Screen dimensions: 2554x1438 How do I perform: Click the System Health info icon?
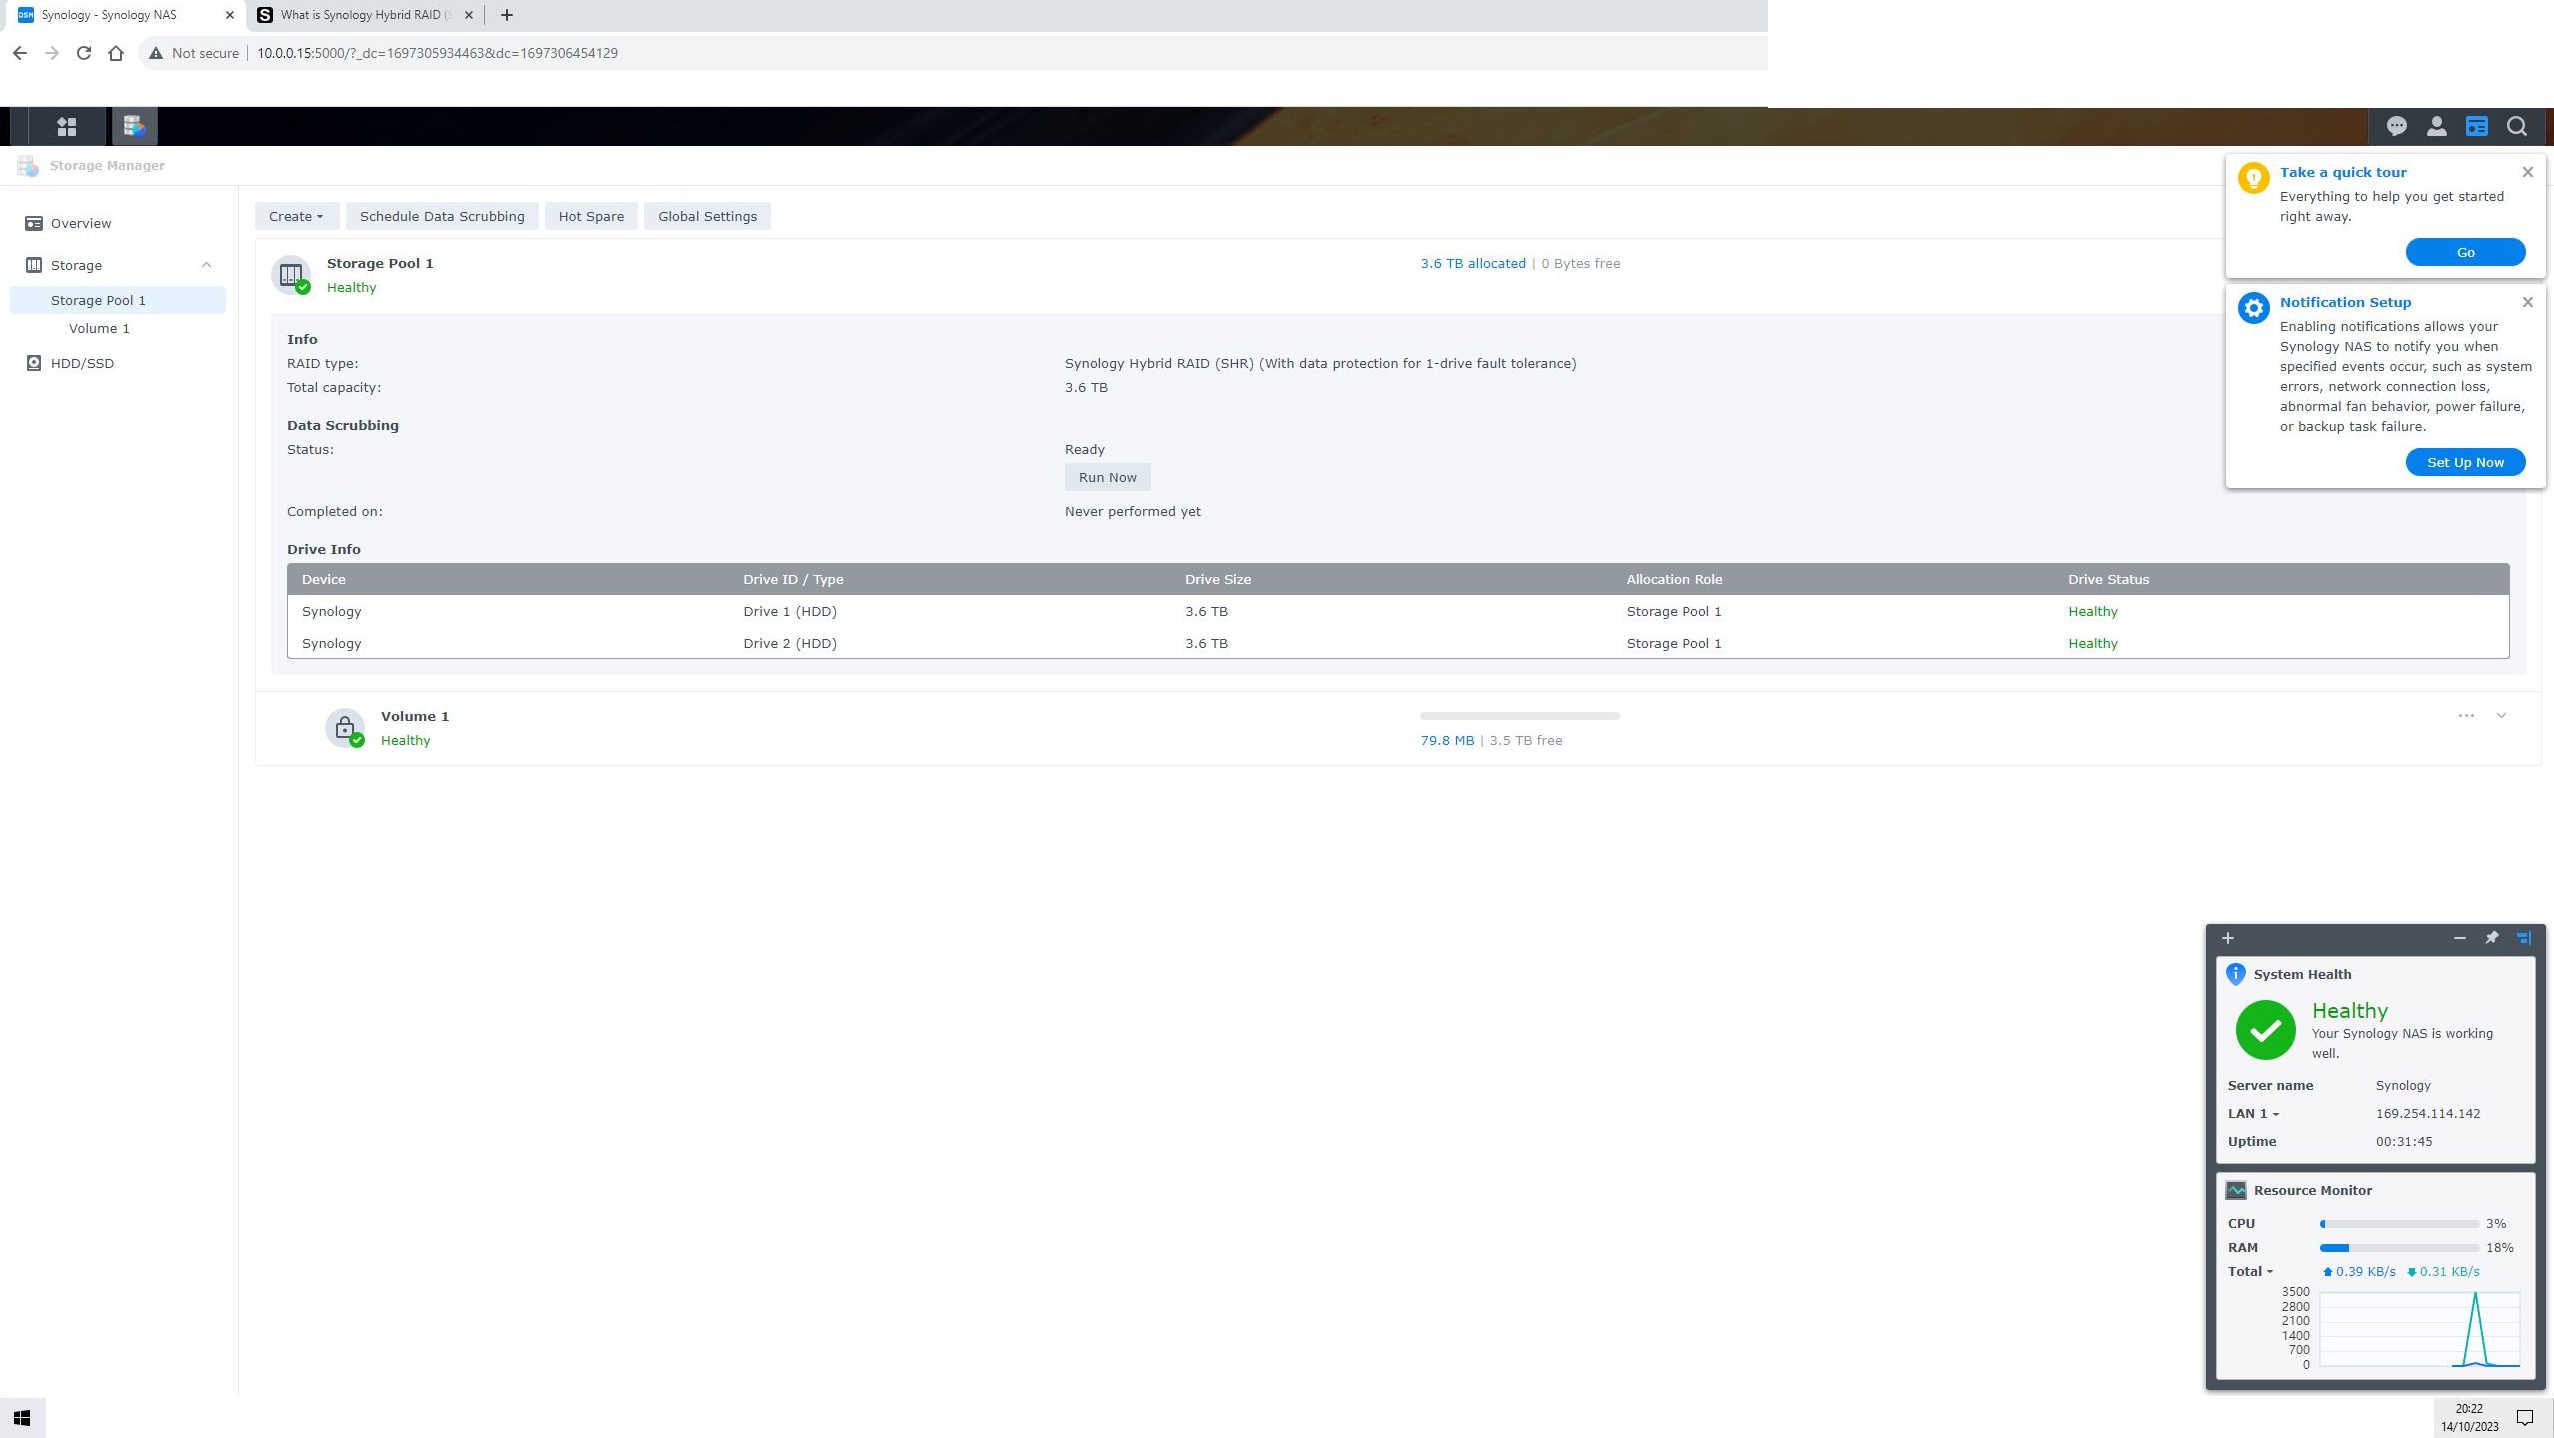point(2236,974)
